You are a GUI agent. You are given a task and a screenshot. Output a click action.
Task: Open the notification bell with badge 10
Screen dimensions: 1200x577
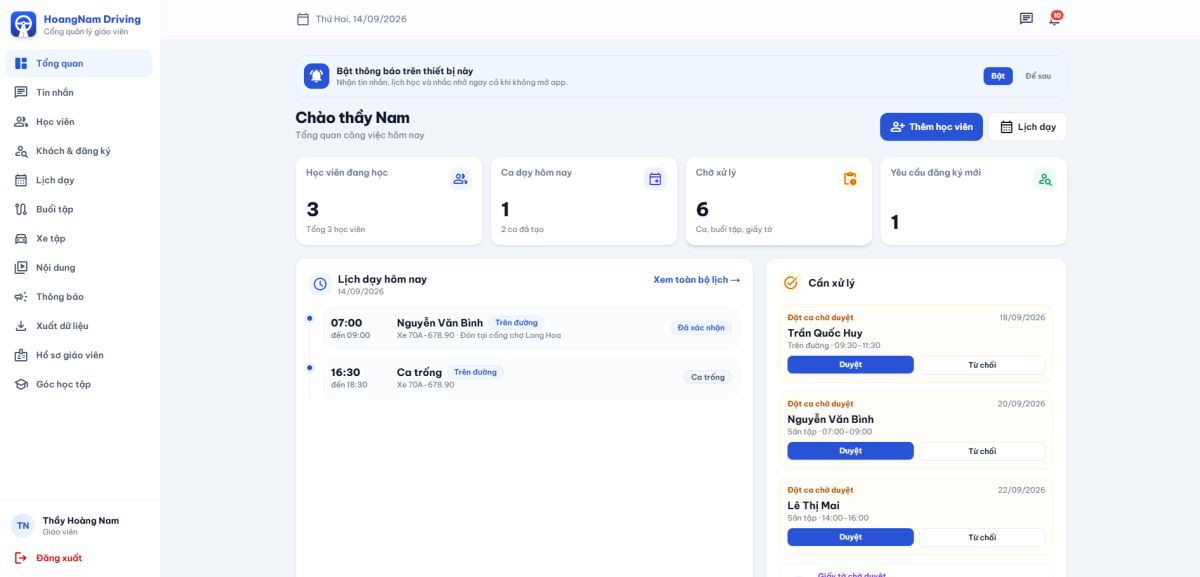coord(1054,19)
